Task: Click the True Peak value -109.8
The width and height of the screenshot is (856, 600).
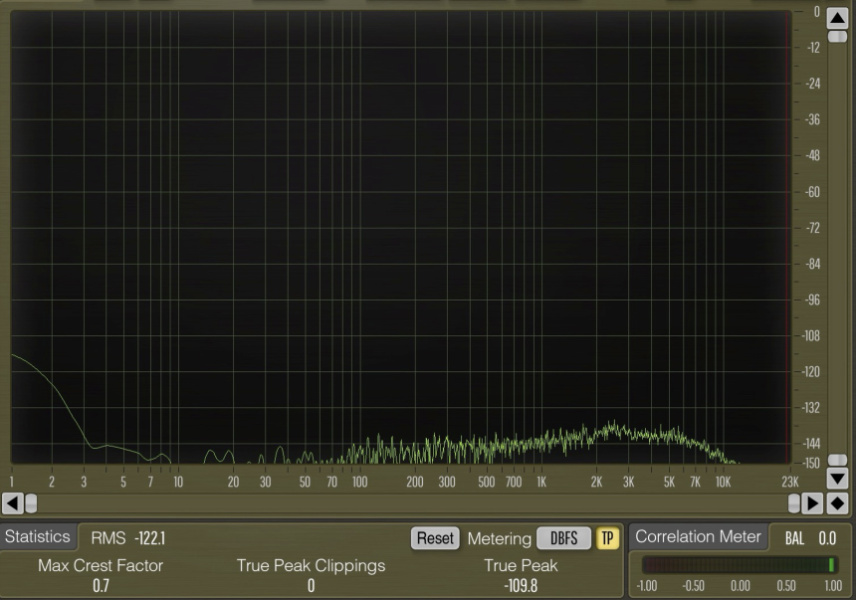Action: click(x=521, y=585)
